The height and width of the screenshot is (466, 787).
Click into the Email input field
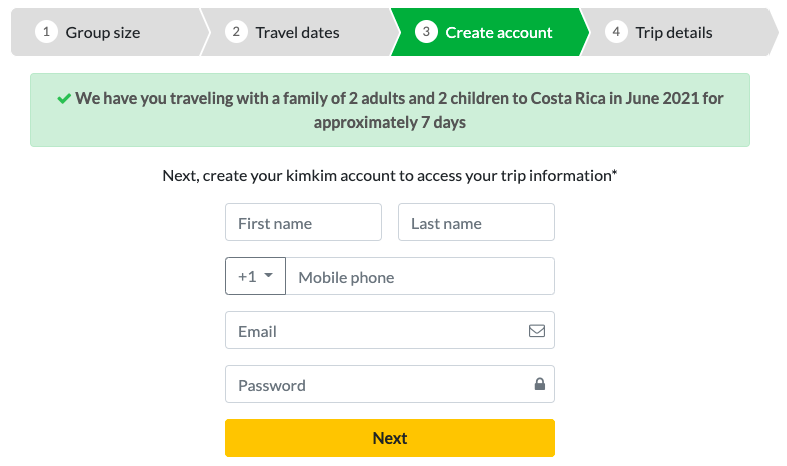point(375,331)
